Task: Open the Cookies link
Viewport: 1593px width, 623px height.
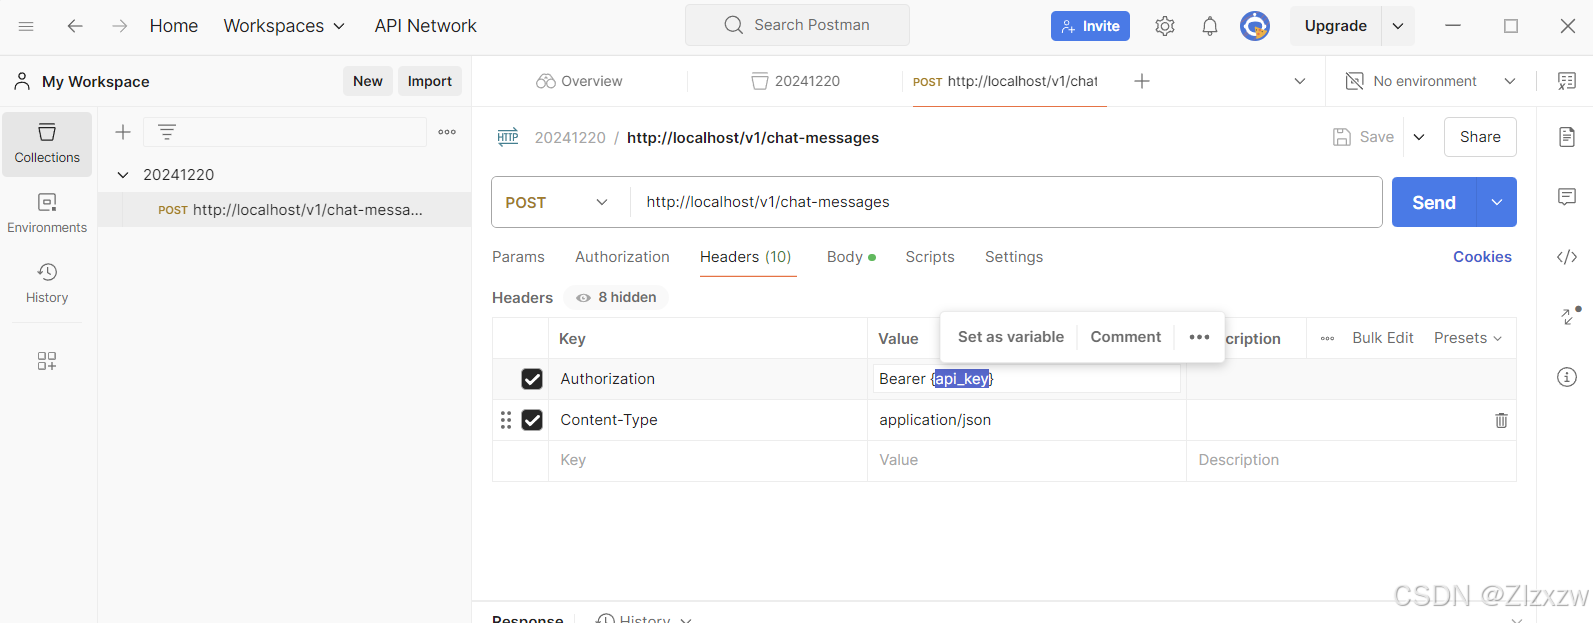Action: pyautogui.click(x=1482, y=257)
